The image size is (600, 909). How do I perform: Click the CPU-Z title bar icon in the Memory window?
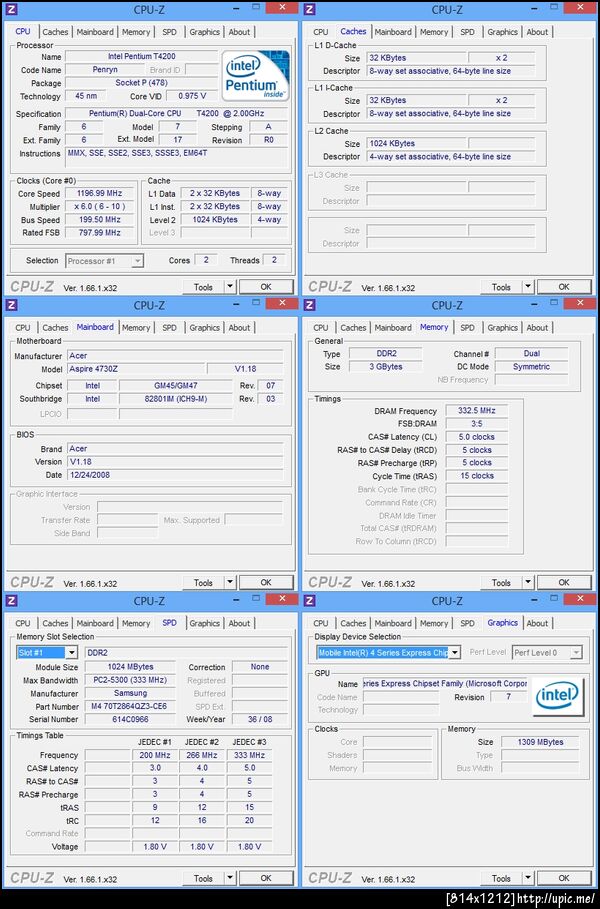(x=310, y=305)
